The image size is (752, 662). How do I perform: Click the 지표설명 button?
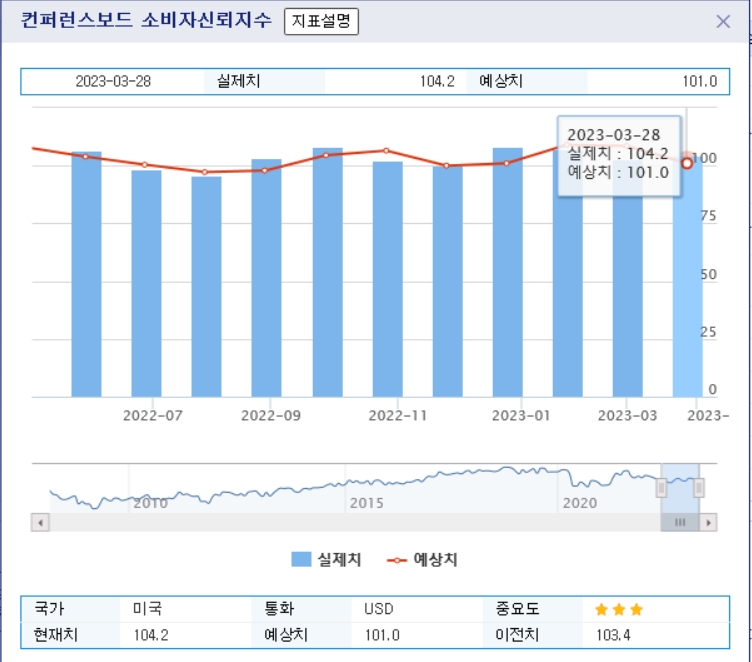pos(321,22)
